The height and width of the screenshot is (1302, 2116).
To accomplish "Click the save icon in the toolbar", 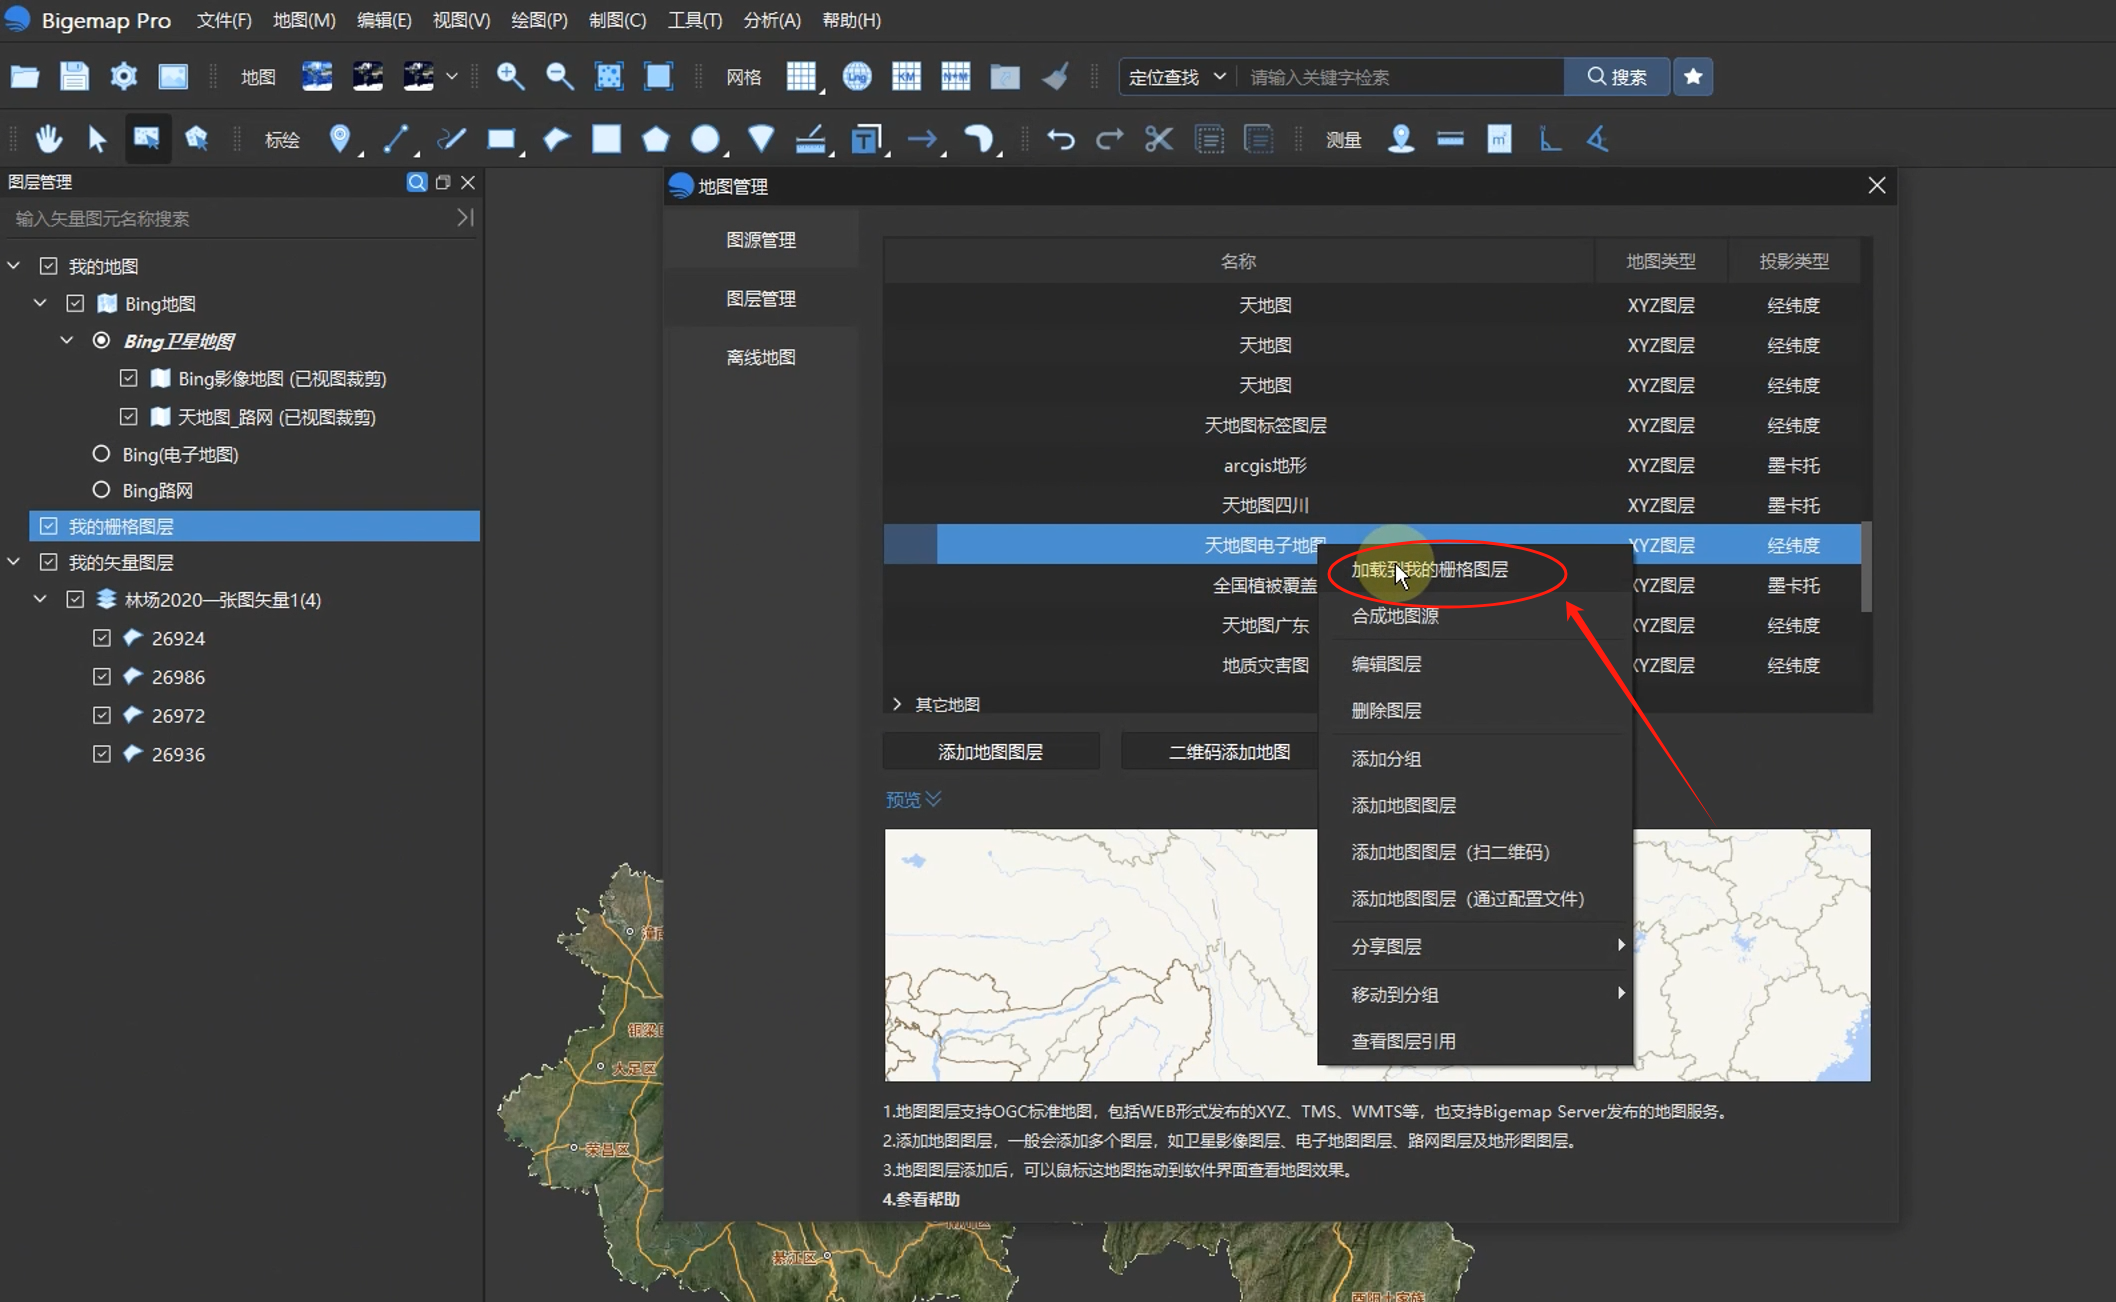I will 74,76.
